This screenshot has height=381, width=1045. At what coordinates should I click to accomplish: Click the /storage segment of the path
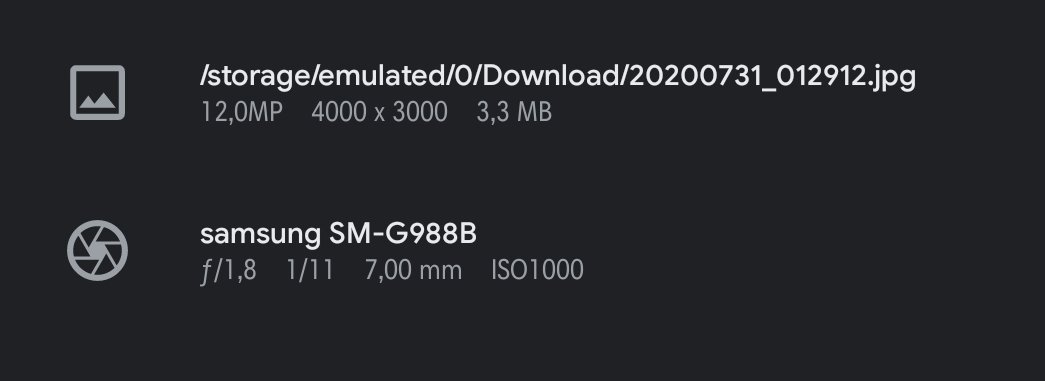pyautogui.click(x=254, y=78)
